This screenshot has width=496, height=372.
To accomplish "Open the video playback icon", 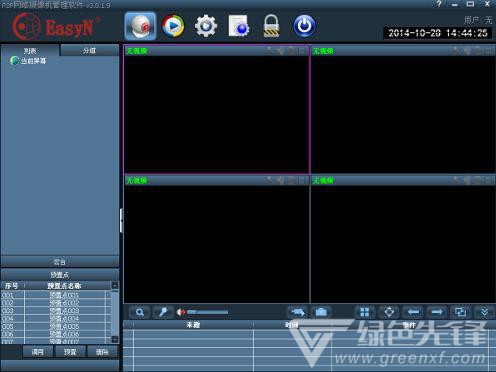I will point(173,26).
